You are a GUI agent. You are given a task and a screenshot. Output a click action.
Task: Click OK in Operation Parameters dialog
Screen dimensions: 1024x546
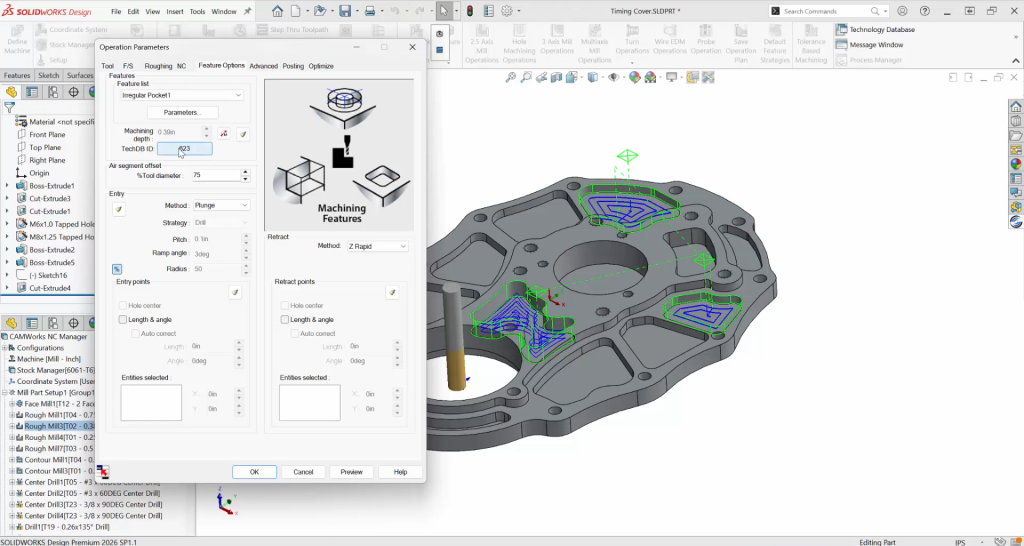(255, 472)
